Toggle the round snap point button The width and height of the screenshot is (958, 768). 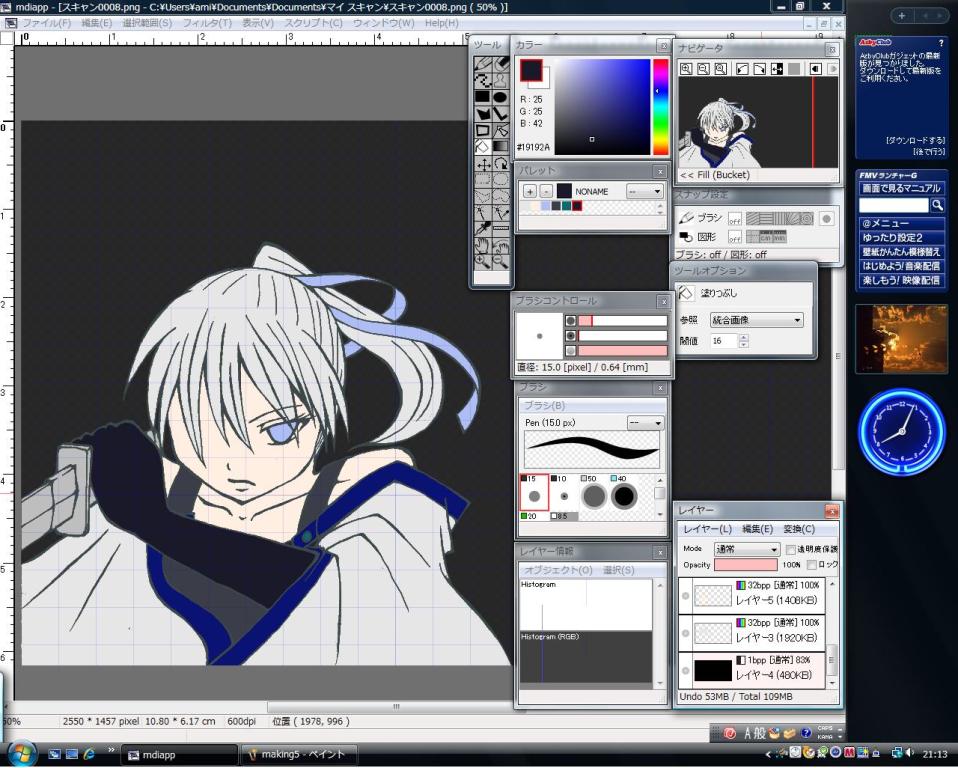point(827,219)
